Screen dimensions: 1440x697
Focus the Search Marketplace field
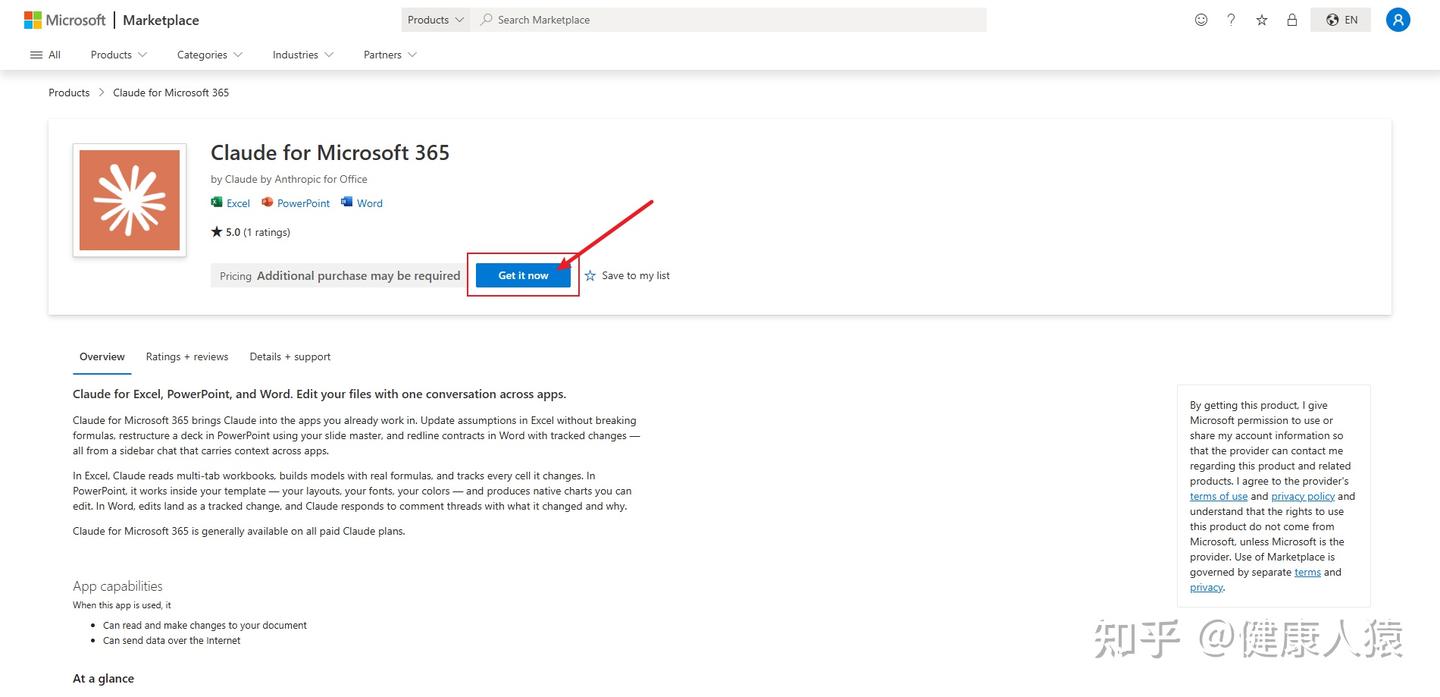730,20
